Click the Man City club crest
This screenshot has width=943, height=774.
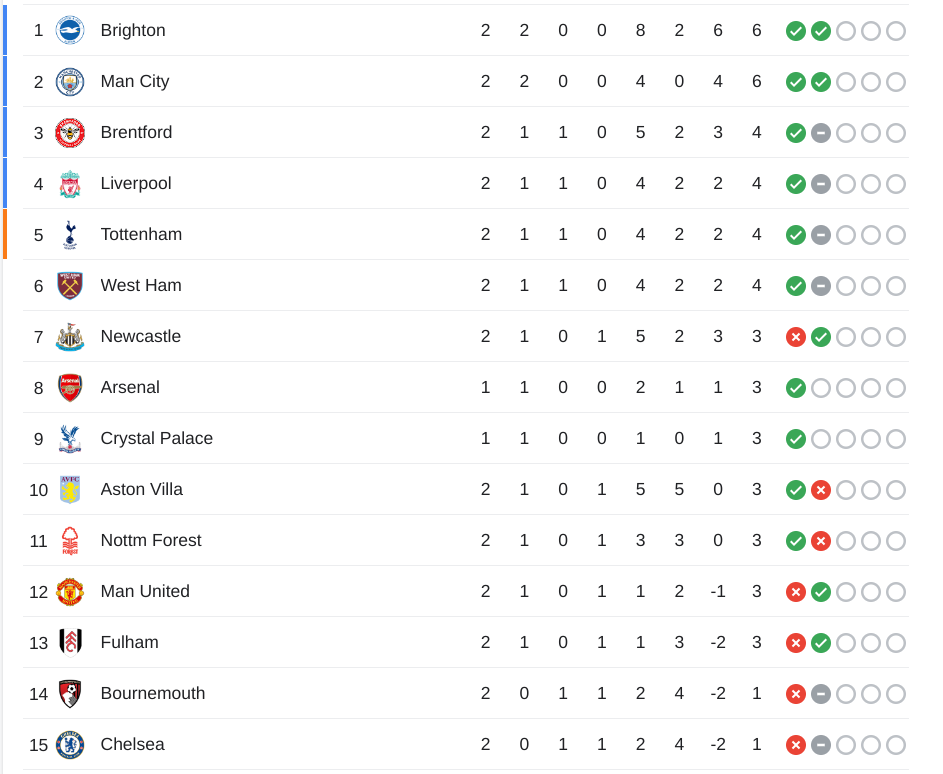(x=70, y=82)
